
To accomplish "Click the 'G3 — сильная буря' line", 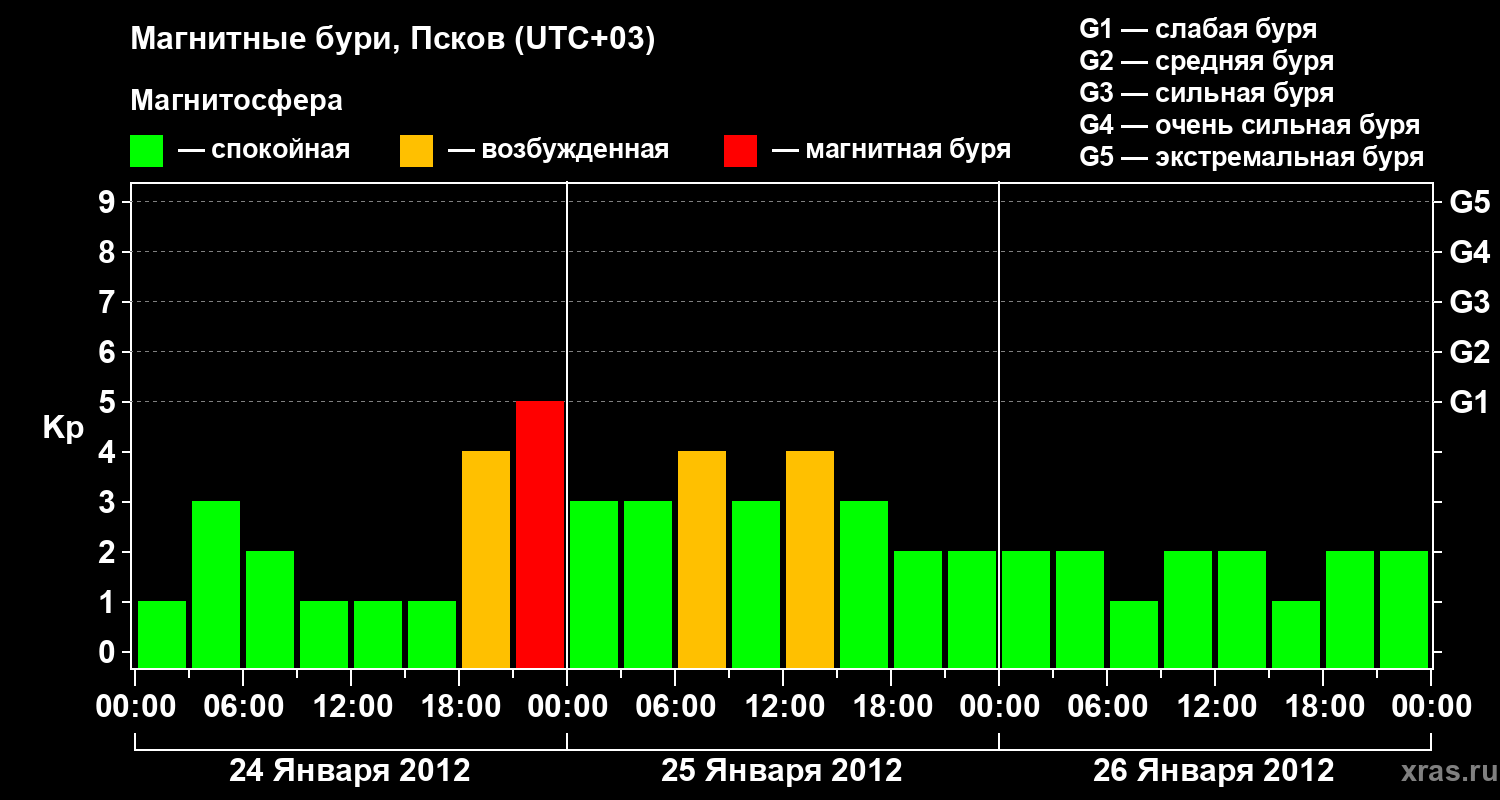I will coord(1206,93).
